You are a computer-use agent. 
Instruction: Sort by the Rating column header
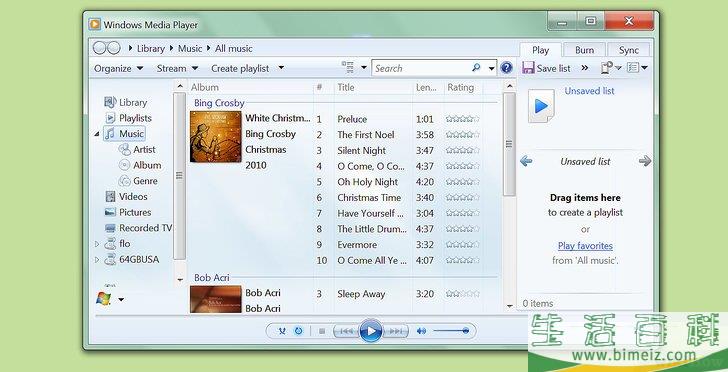click(x=460, y=87)
